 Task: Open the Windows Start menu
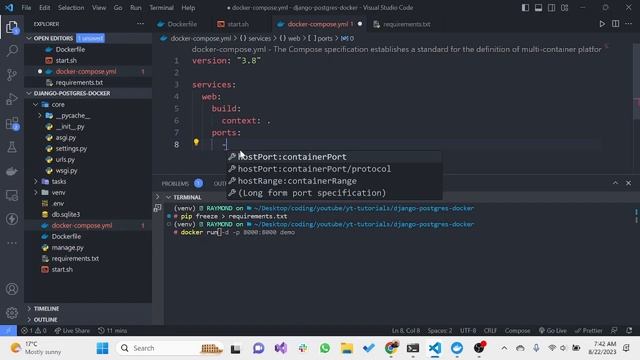[102, 348]
